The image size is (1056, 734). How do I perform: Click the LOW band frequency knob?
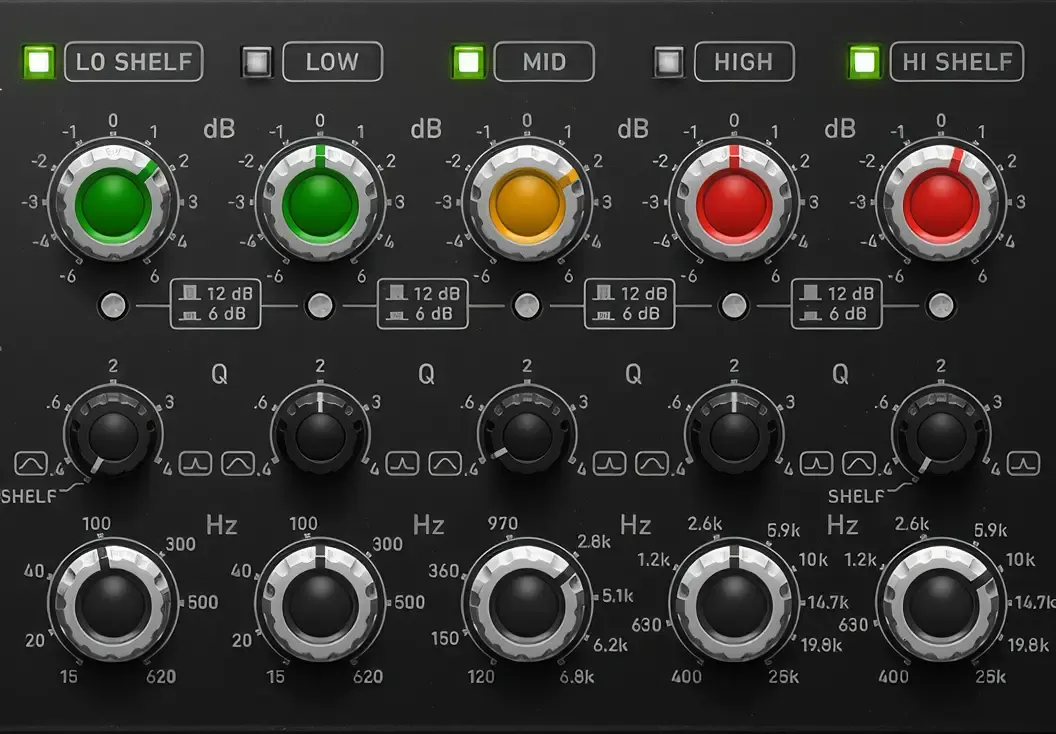point(320,603)
